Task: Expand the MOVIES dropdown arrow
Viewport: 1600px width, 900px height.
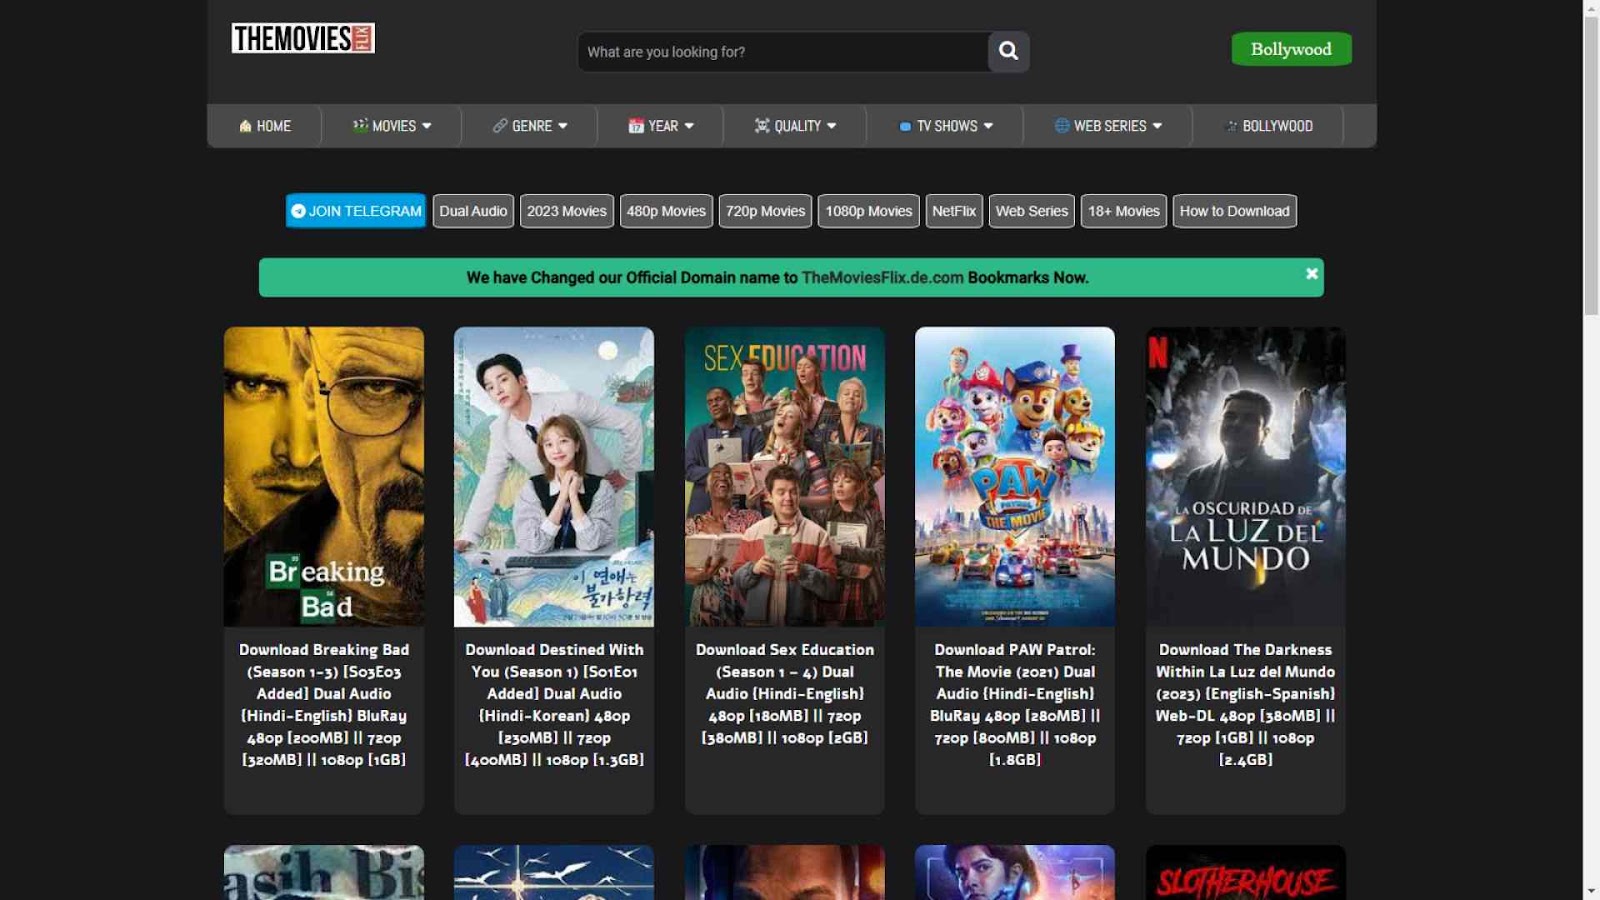Action: (x=427, y=126)
